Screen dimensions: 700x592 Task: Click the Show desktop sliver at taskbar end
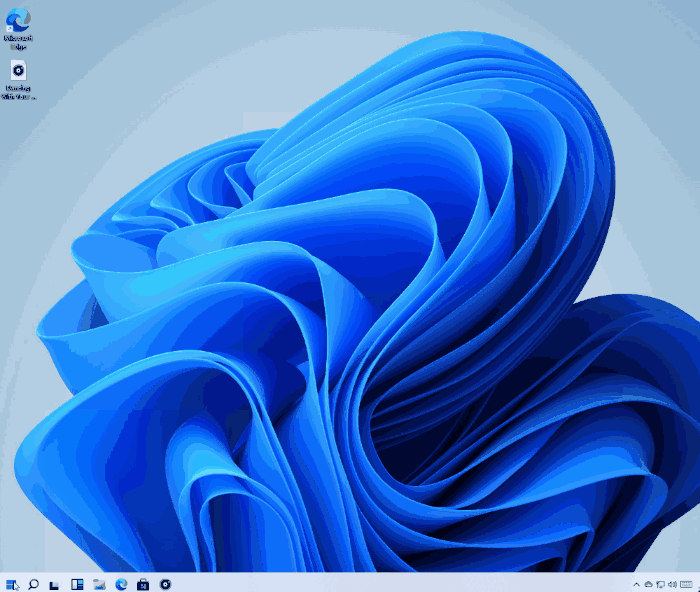[x=698, y=584]
